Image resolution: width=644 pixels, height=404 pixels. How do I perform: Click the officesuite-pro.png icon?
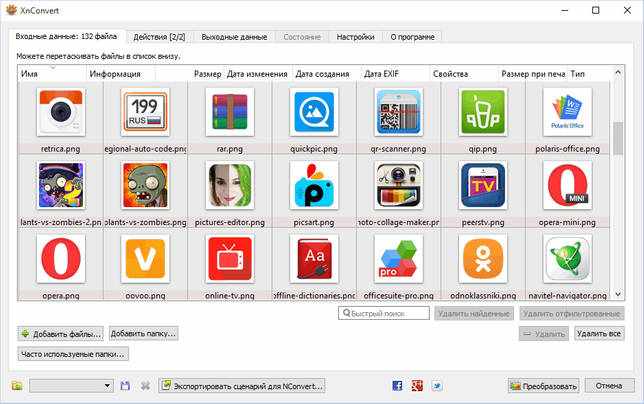click(x=398, y=259)
